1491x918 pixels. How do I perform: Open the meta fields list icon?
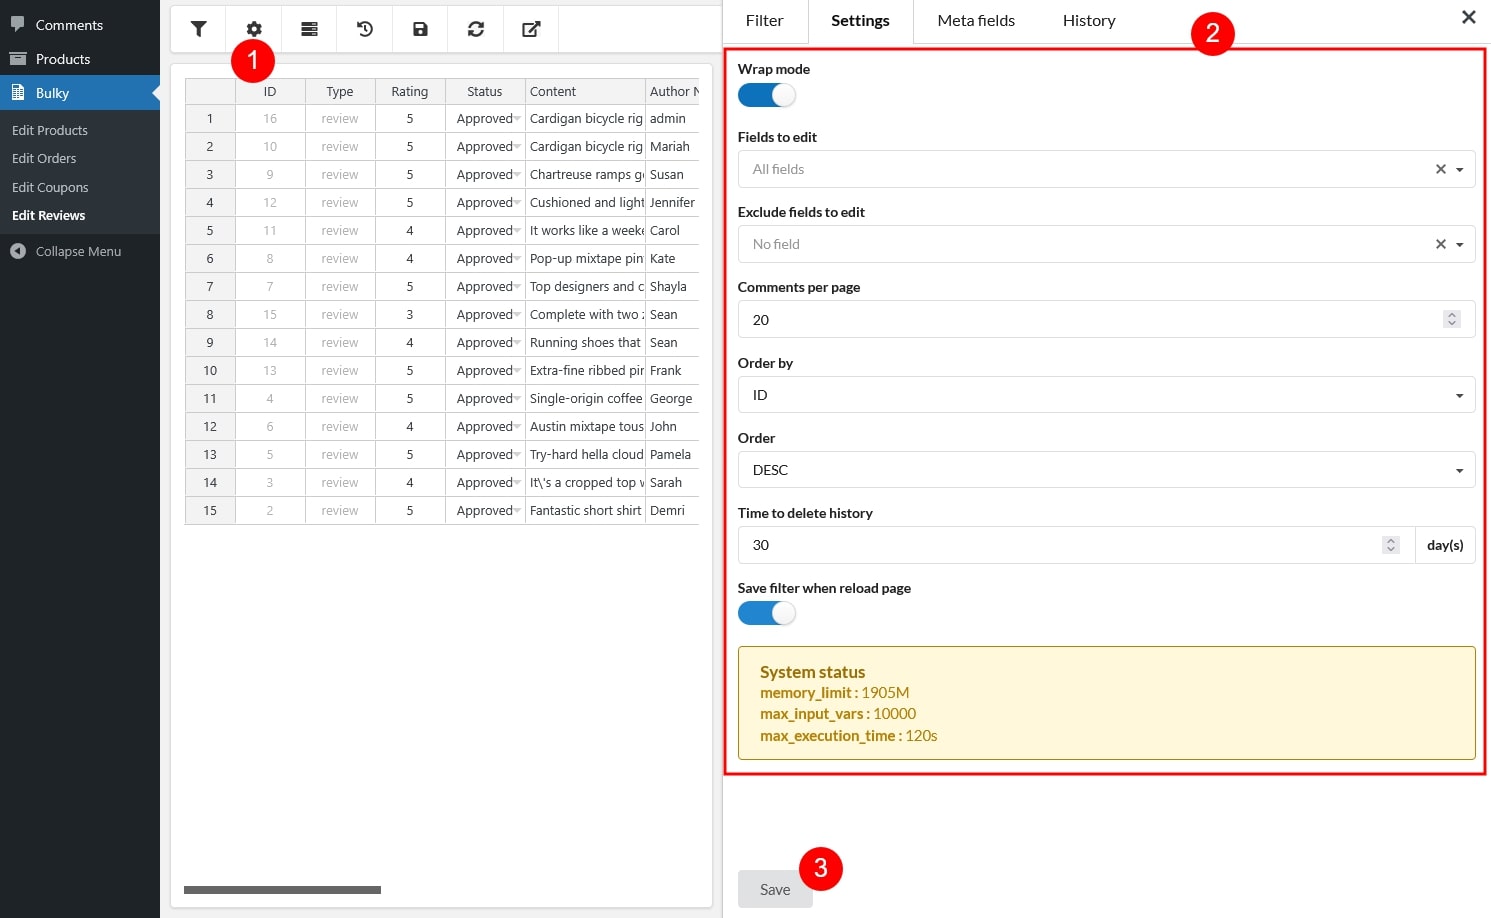click(310, 29)
